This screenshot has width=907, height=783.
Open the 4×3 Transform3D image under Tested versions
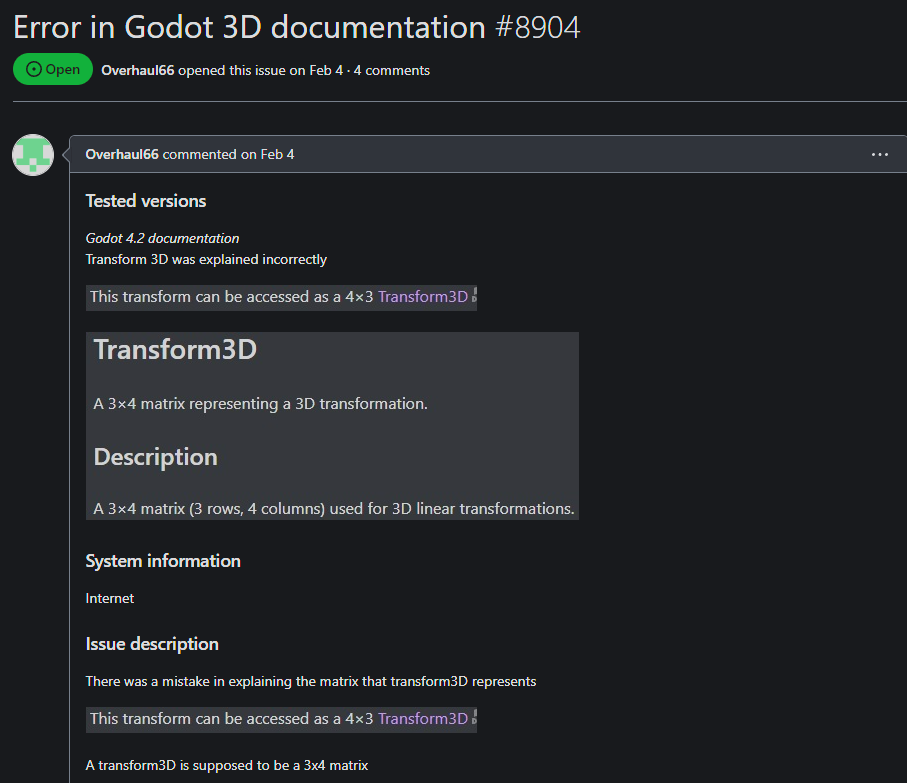coord(281,297)
